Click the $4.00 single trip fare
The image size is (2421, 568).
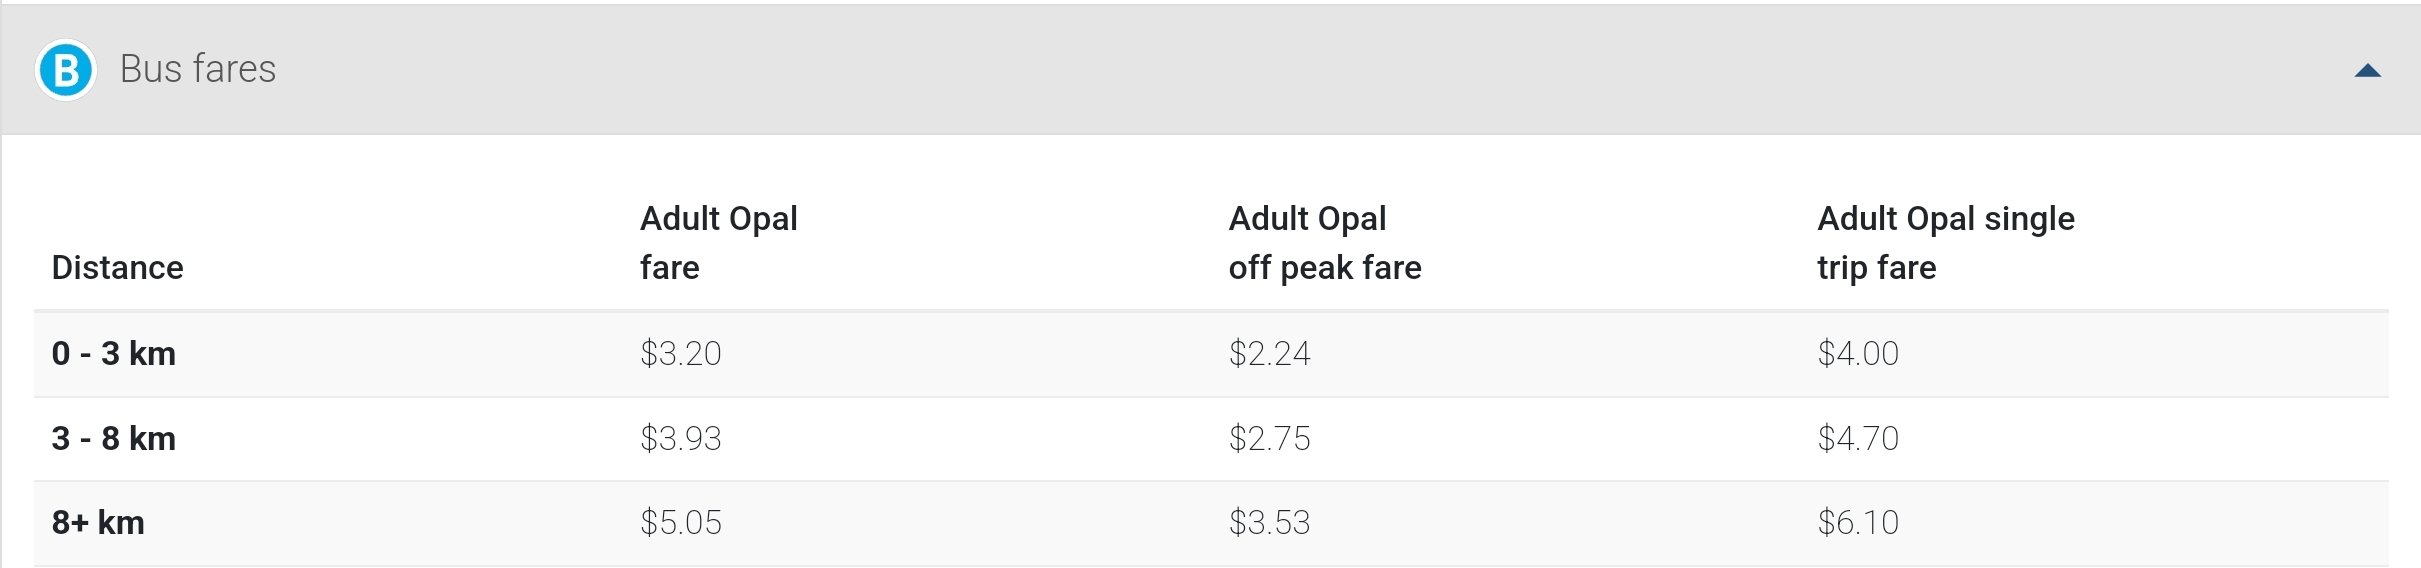1857,354
